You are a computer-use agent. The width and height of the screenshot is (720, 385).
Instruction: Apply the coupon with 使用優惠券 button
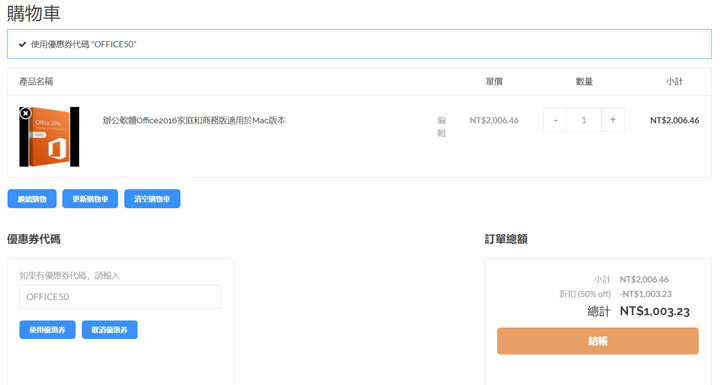pyautogui.click(x=47, y=330)
